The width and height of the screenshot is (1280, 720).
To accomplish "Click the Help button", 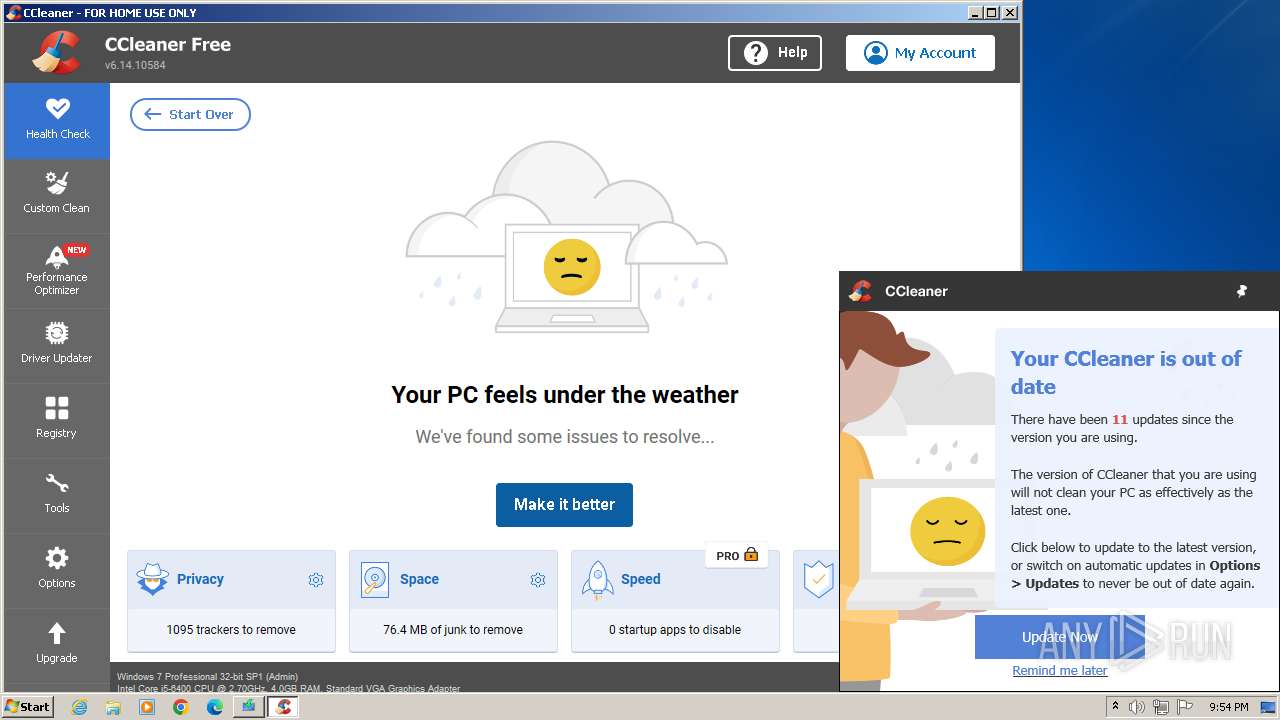I will point(775,53).
